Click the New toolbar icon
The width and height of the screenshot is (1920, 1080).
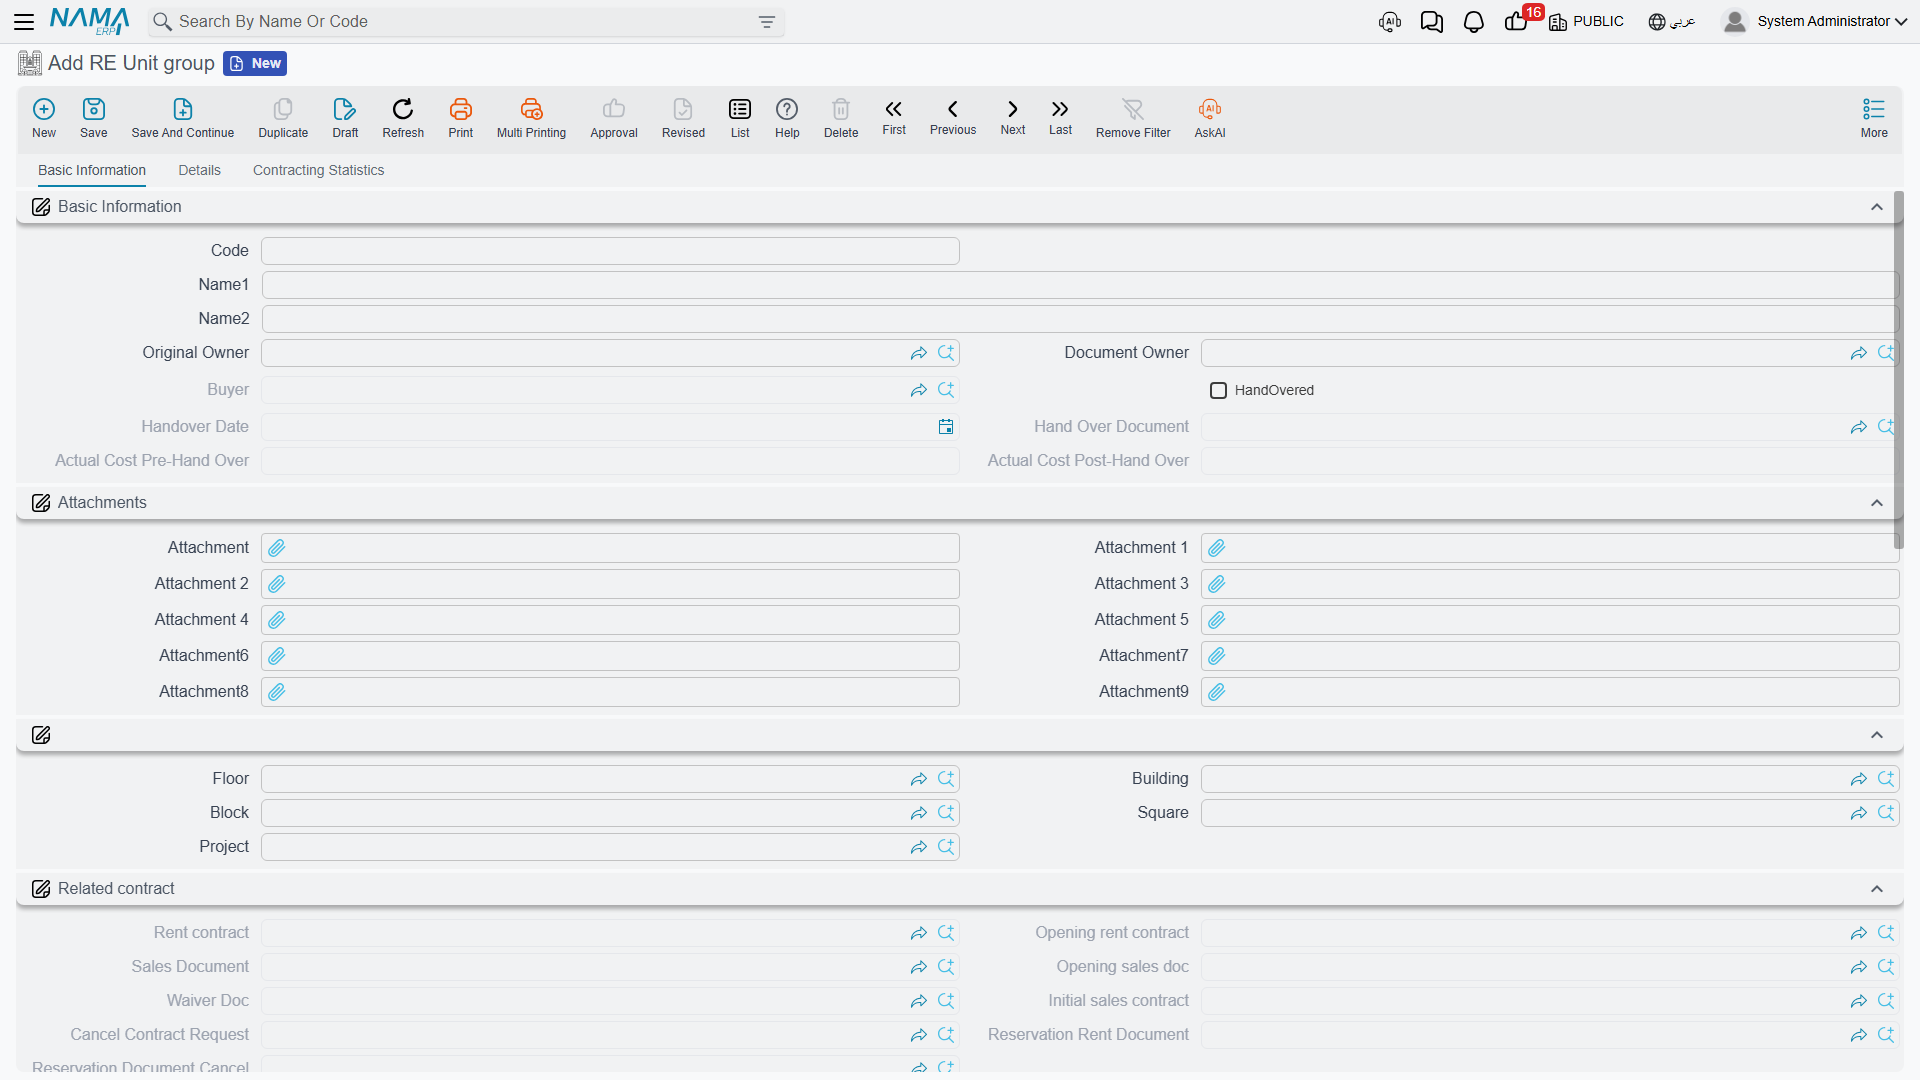[x=44, y=117]
